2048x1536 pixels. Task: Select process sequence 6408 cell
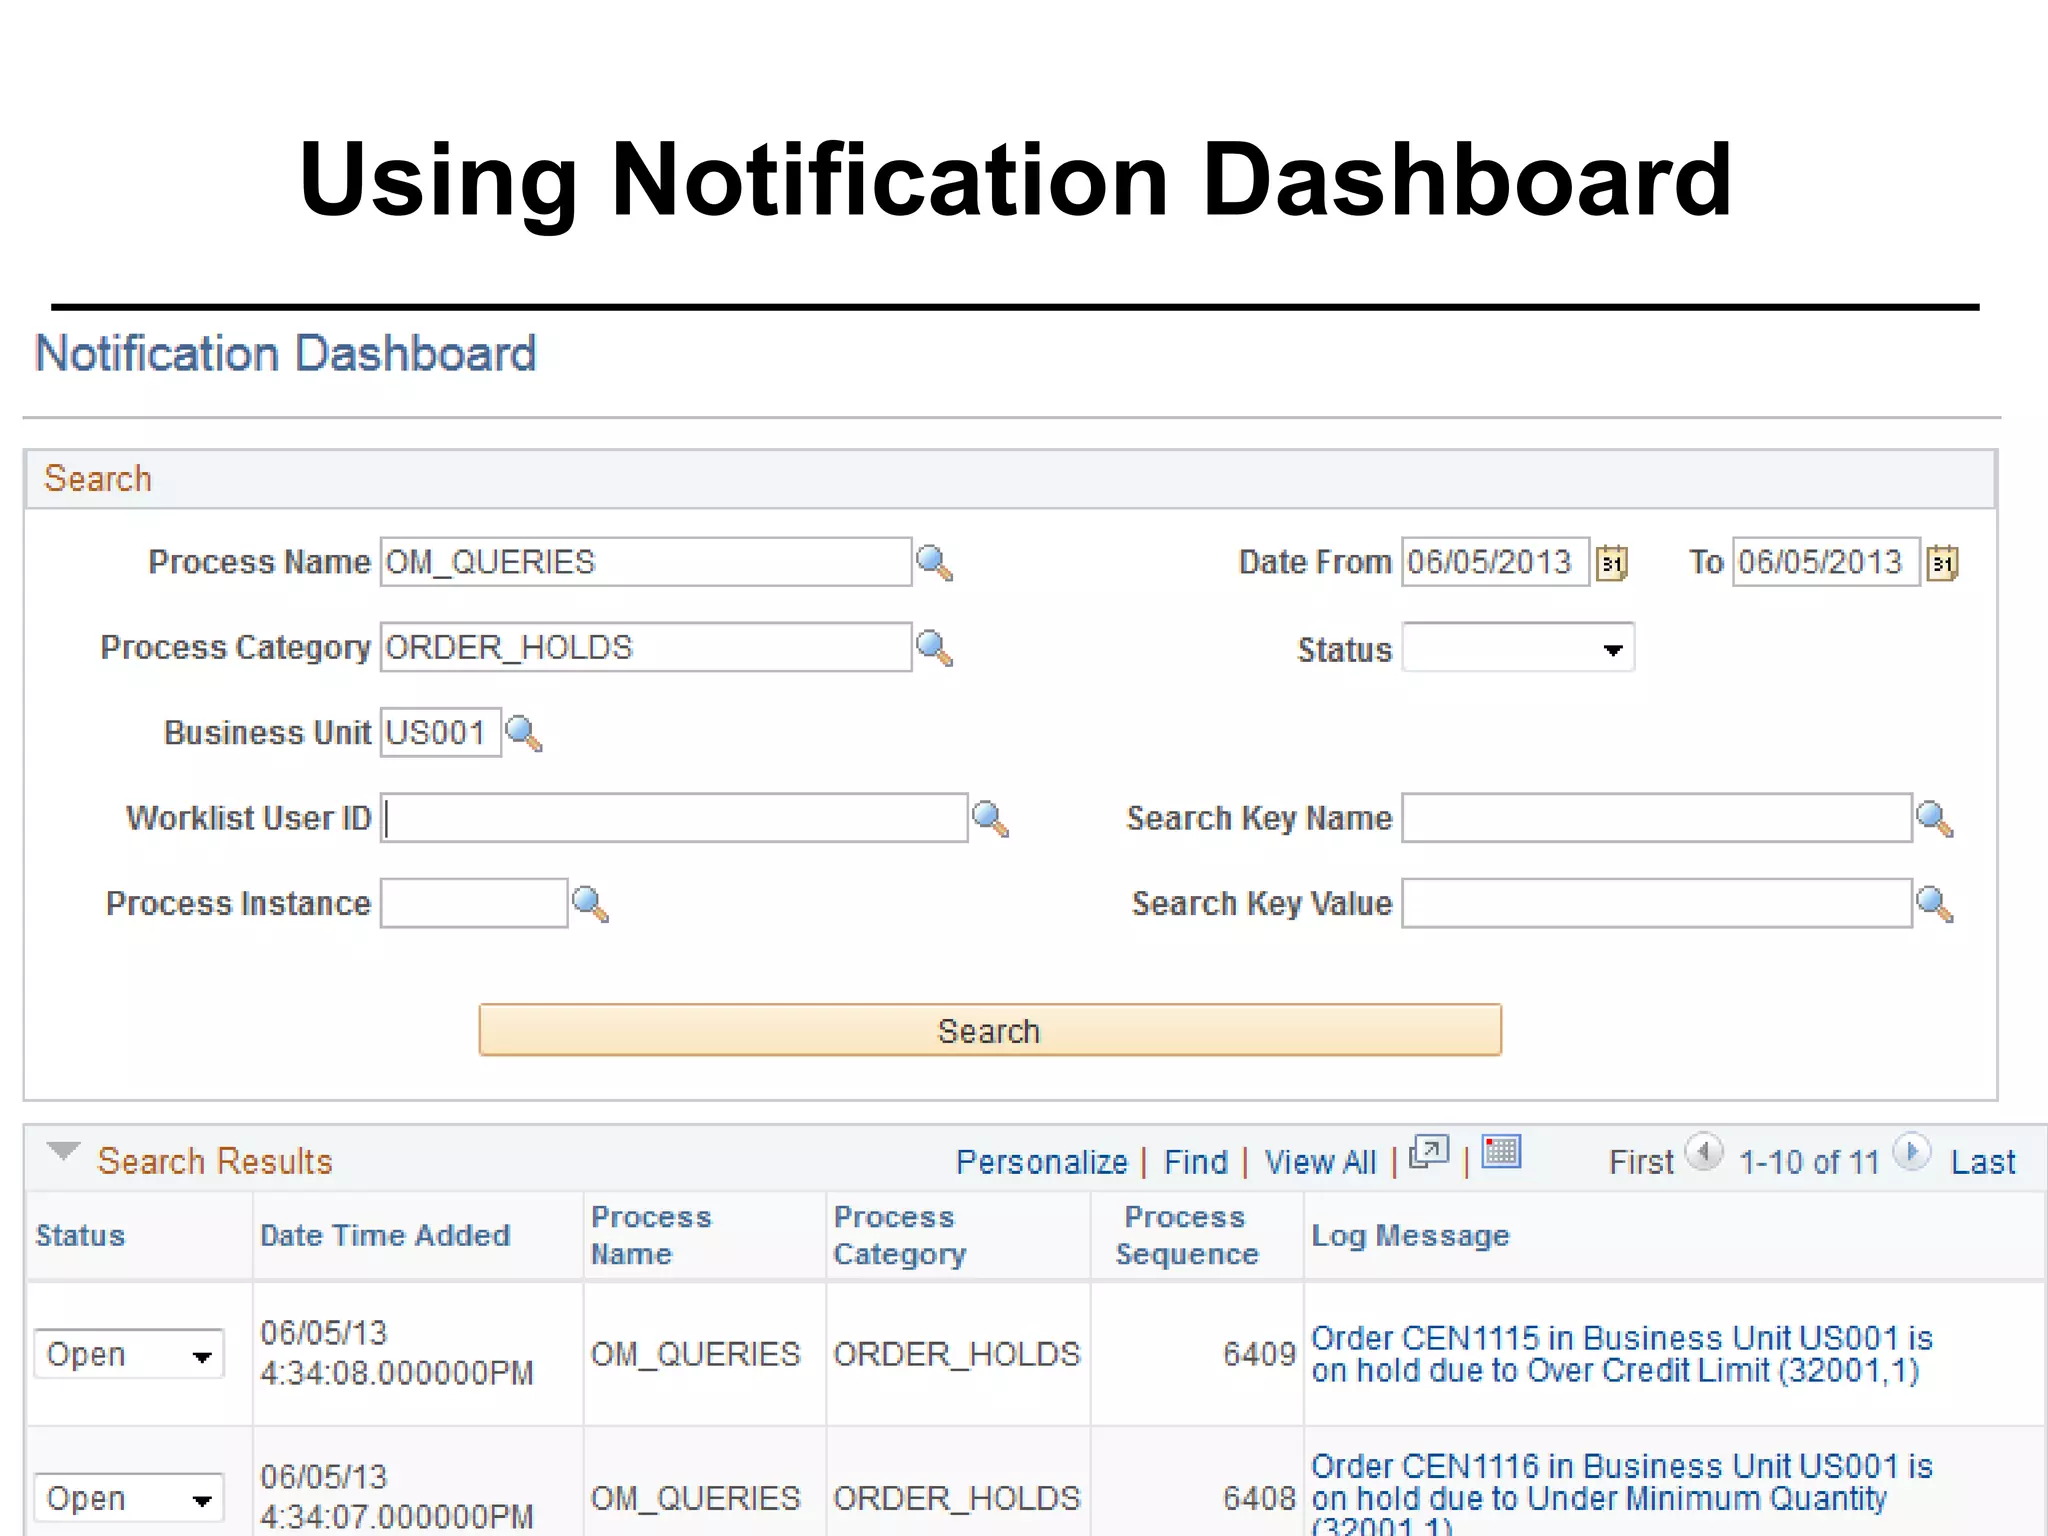[x=1197, y=1482]
